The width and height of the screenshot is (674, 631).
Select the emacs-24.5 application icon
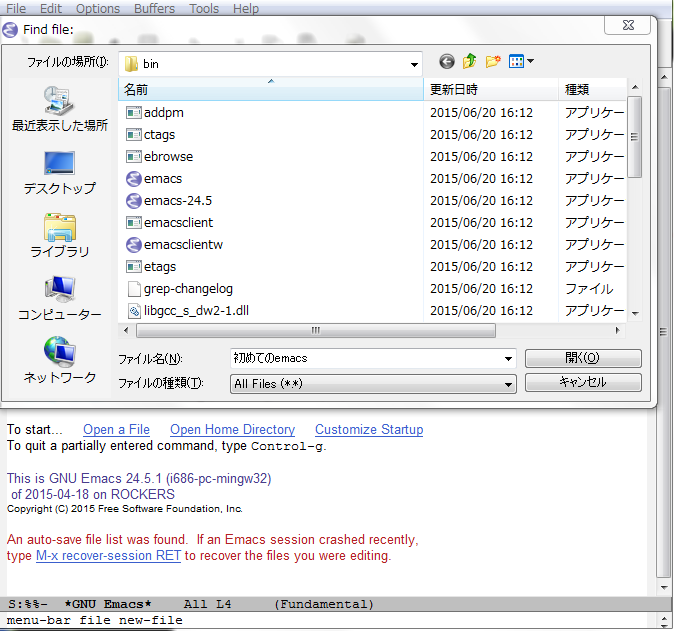coord(134,201)
